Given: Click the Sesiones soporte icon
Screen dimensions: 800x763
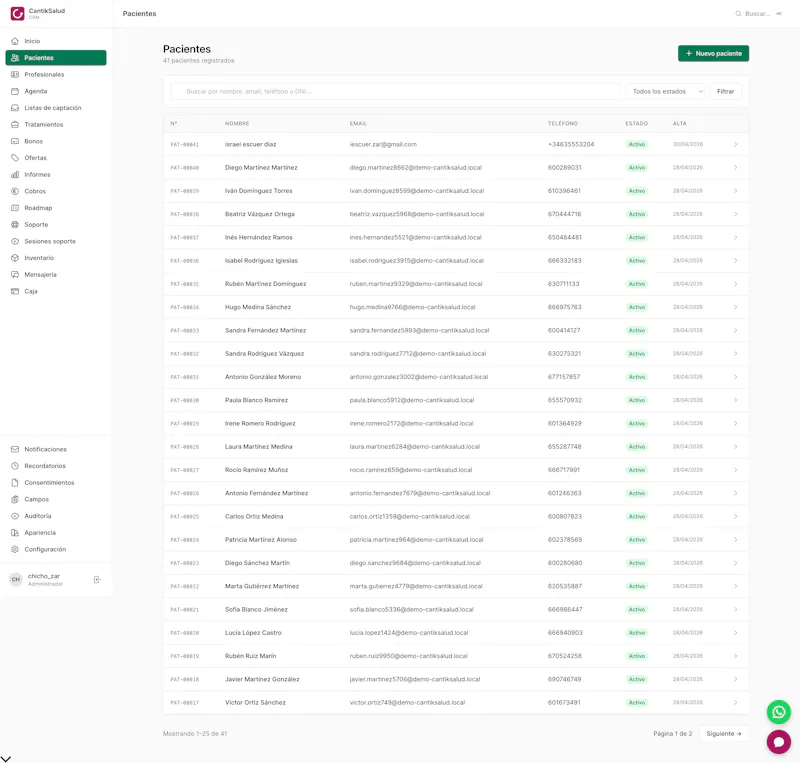Looking at the screenshot, I should 15,241.
